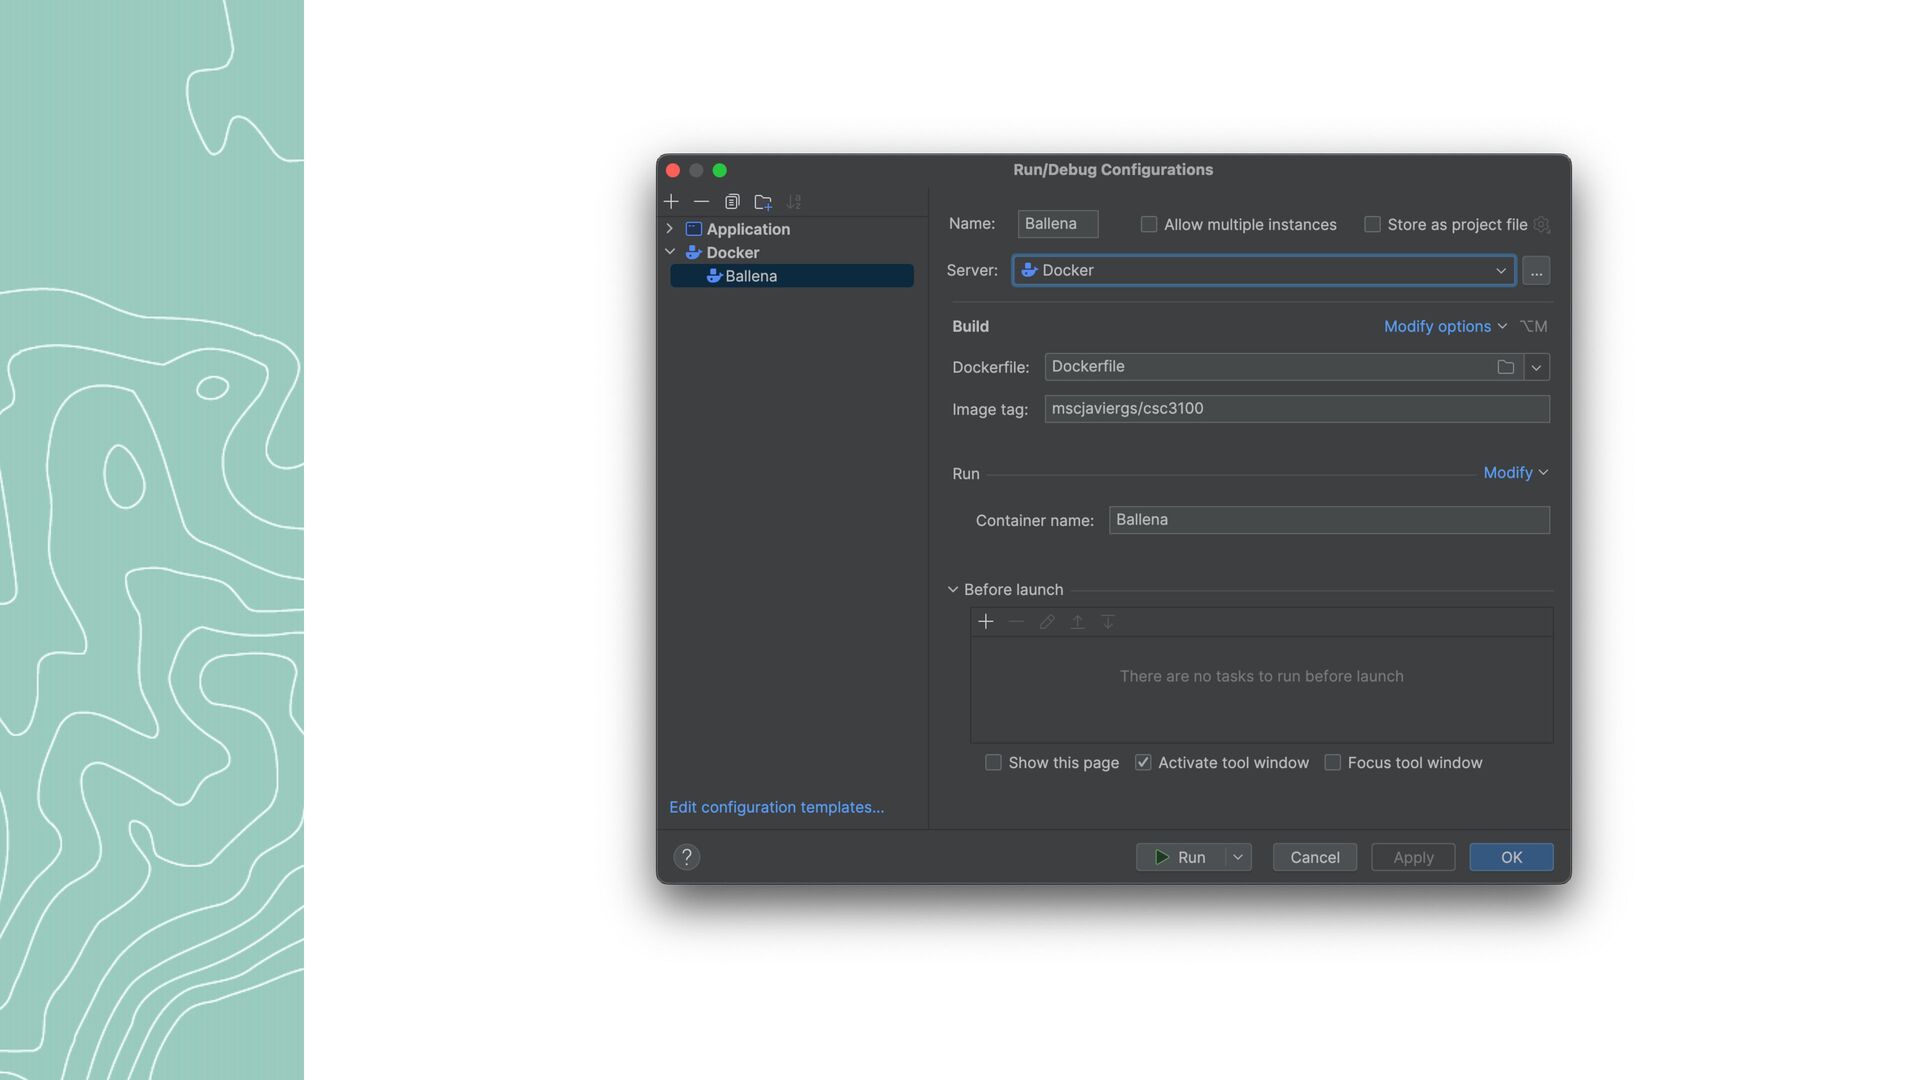Click the server ellipsis browse button
Image resolution: width=1920 pixels, height=1080 pixels.
point(1536,271)
